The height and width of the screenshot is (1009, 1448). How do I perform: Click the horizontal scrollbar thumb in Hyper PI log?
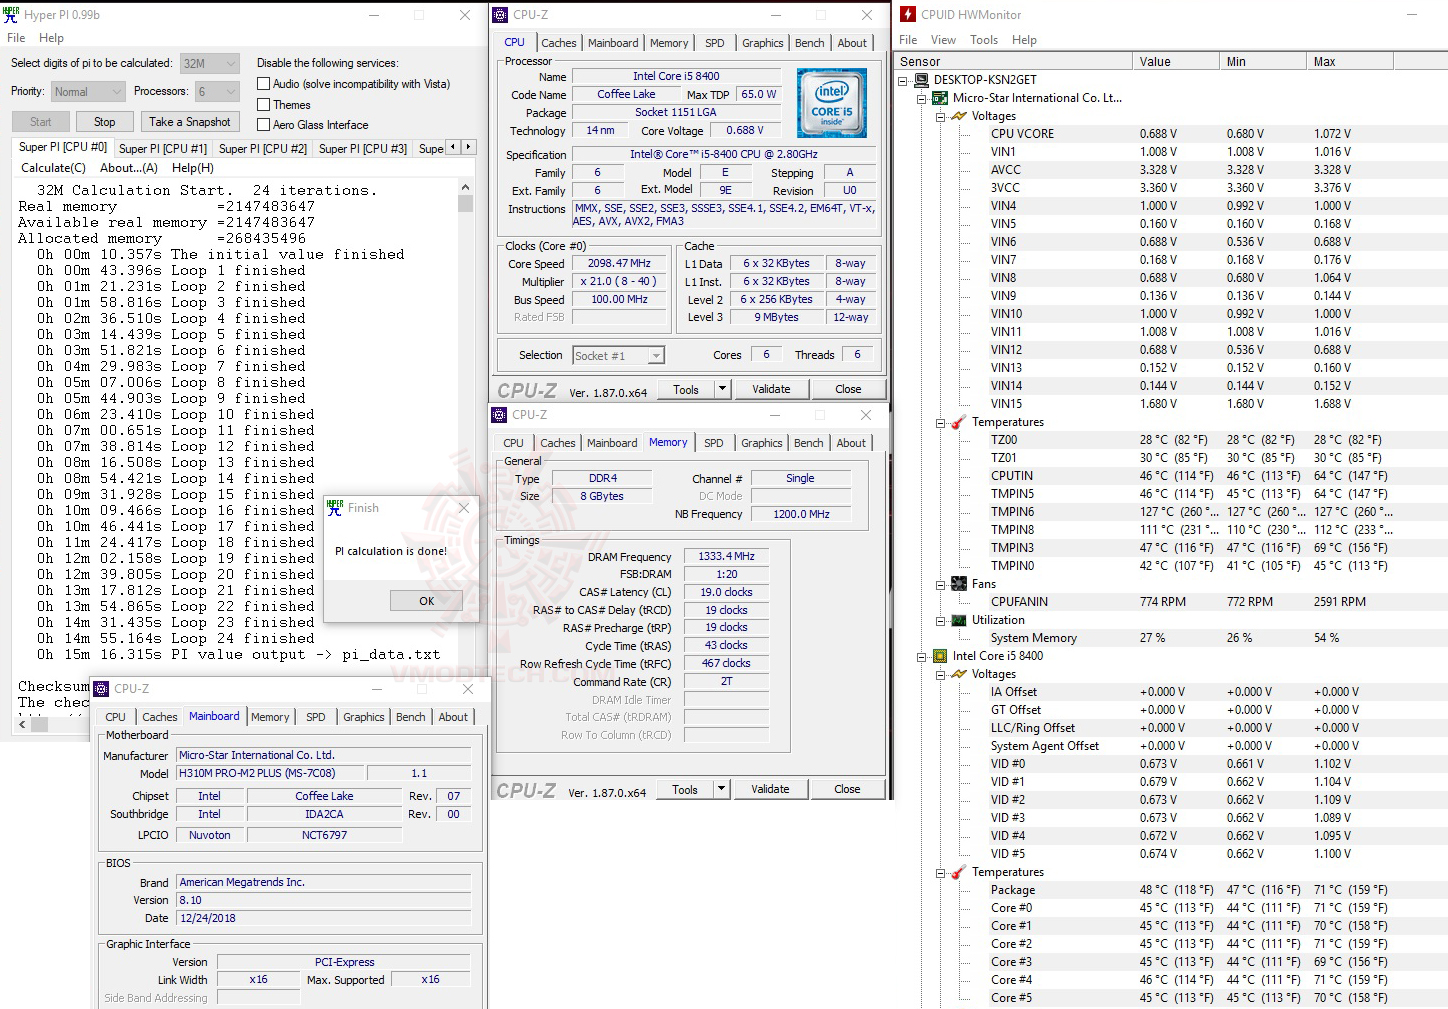39,725
